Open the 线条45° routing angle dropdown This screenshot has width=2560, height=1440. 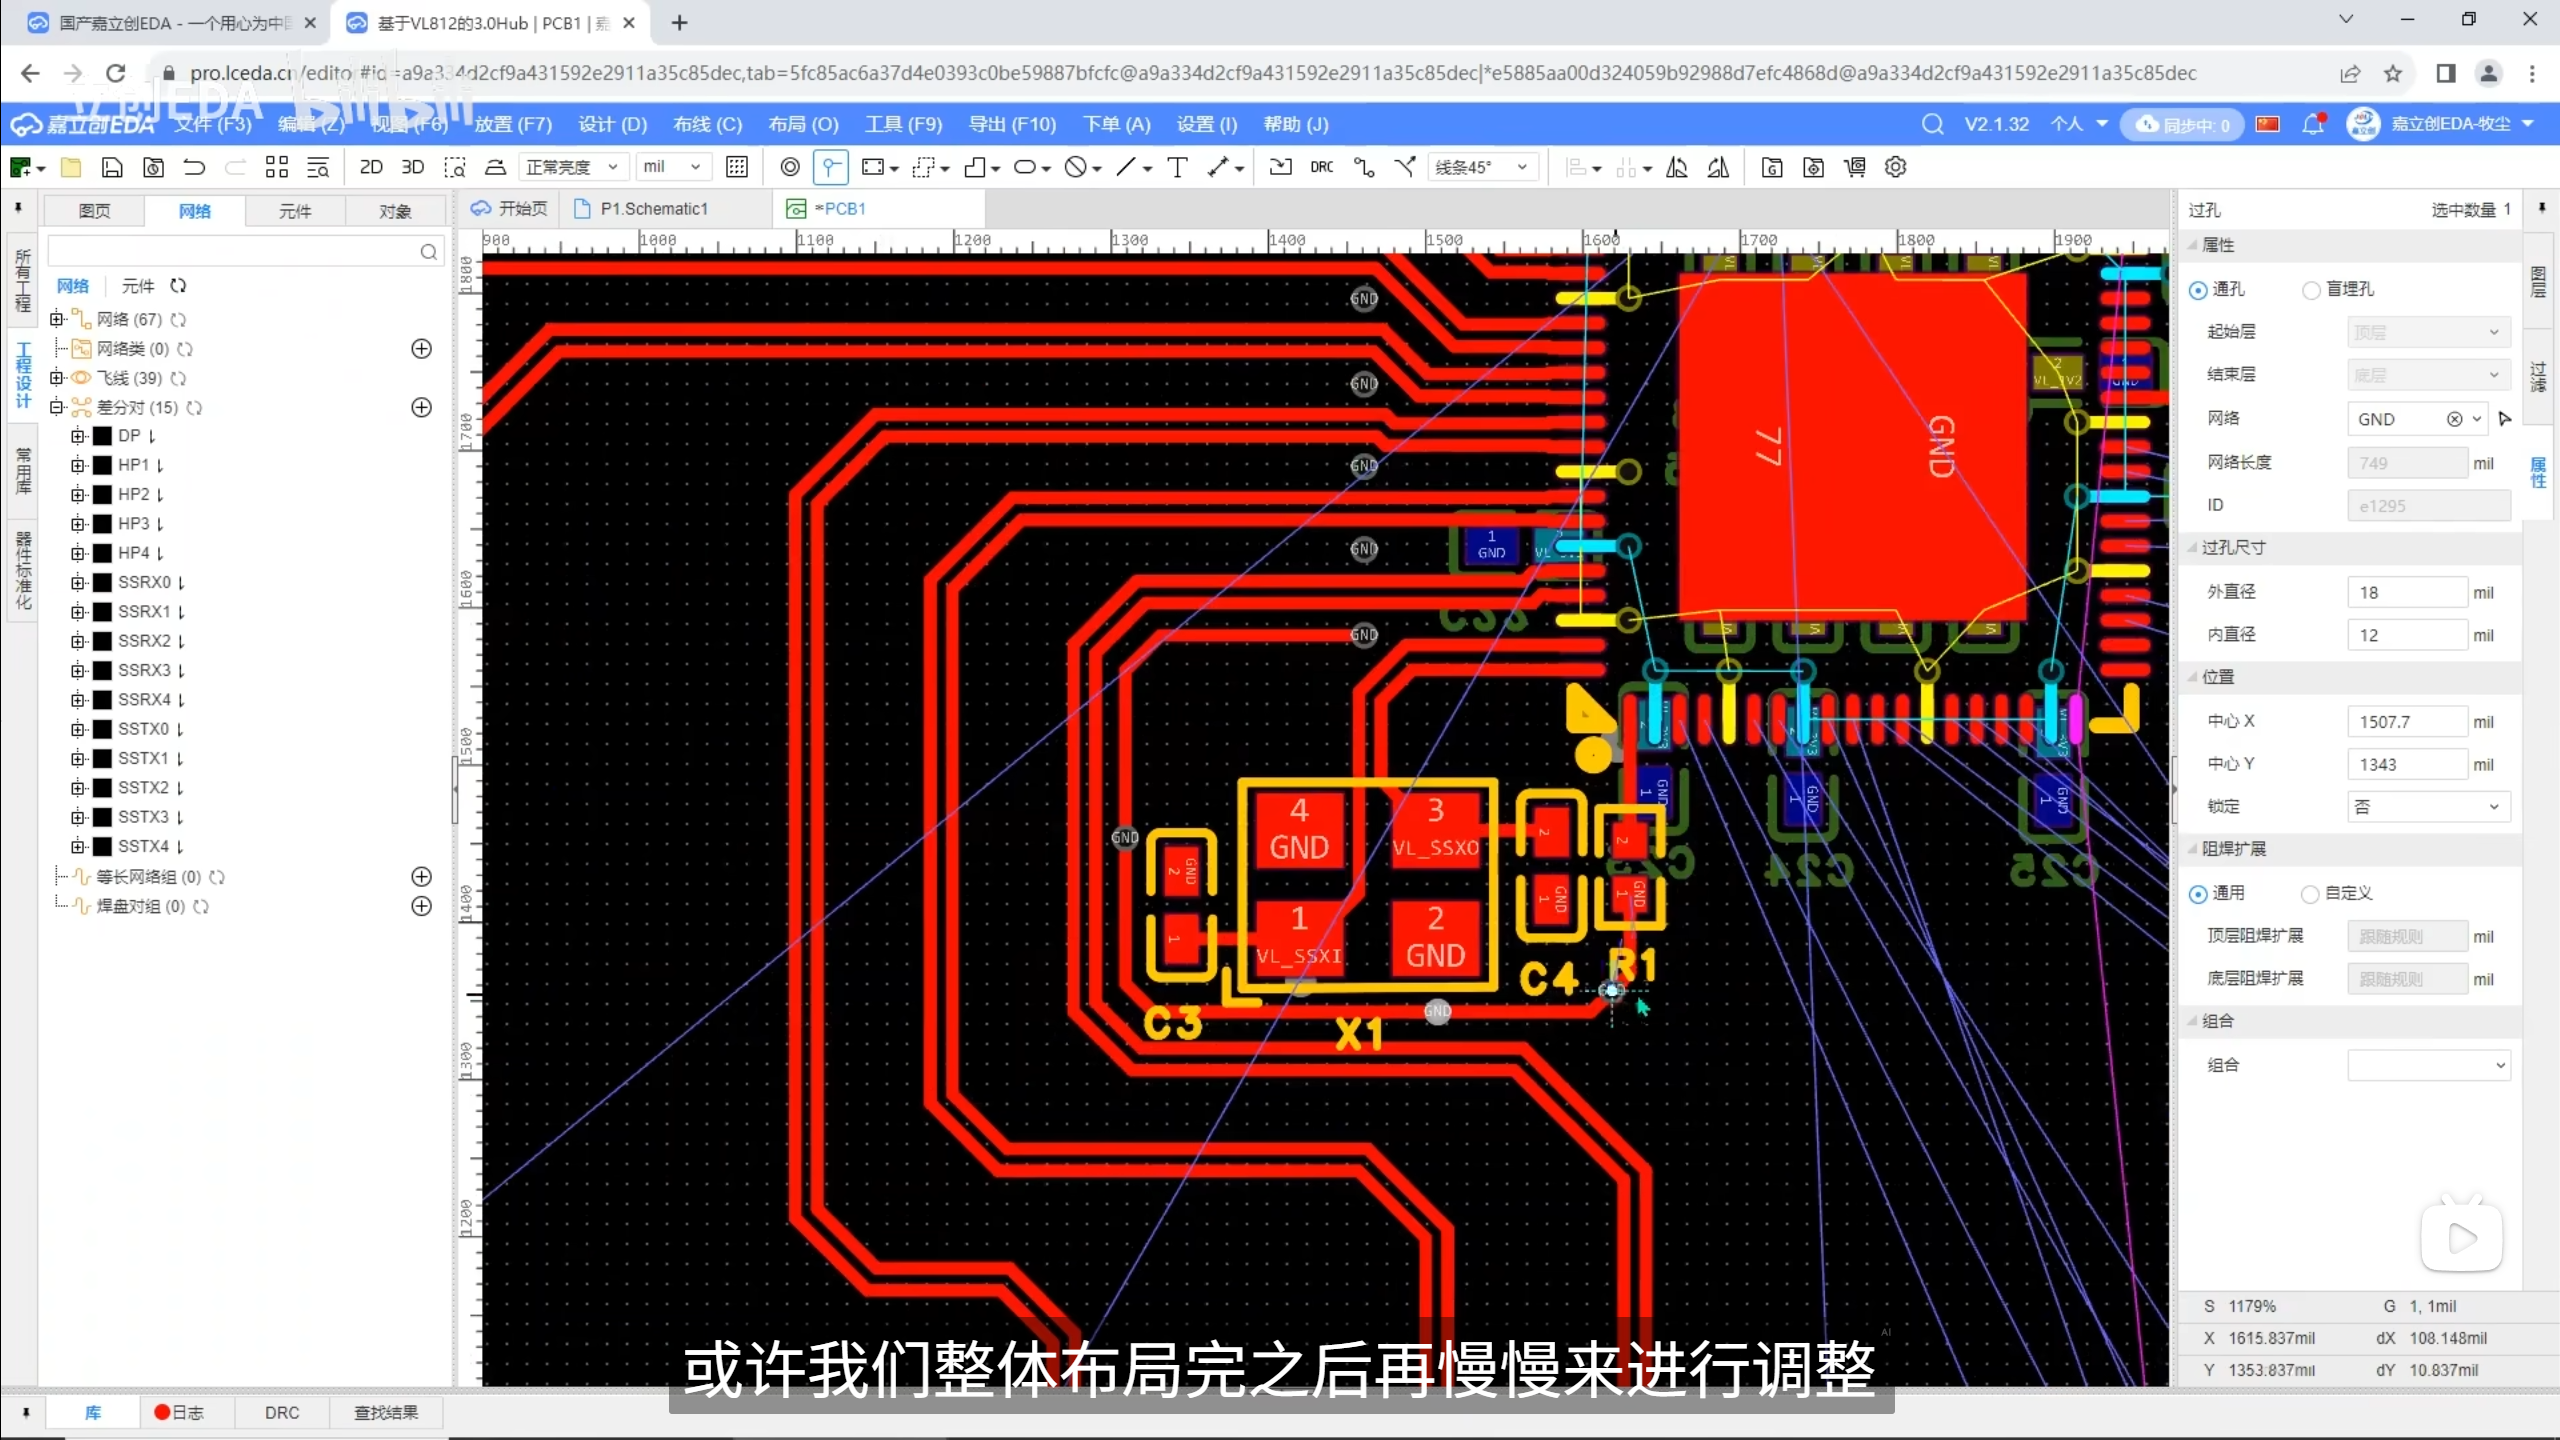1482,167
